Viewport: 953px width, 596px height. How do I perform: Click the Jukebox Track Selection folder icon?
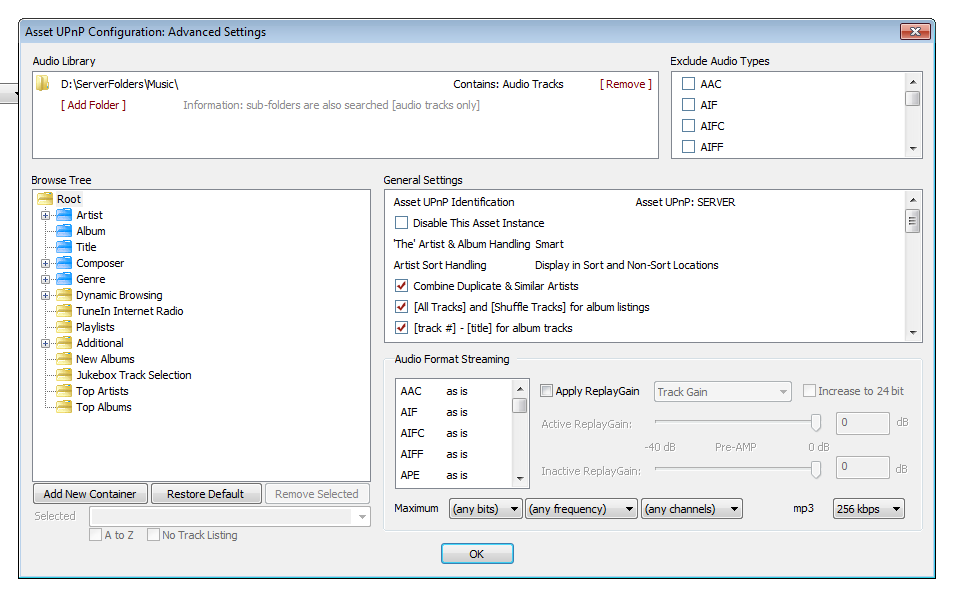point(64,375)
